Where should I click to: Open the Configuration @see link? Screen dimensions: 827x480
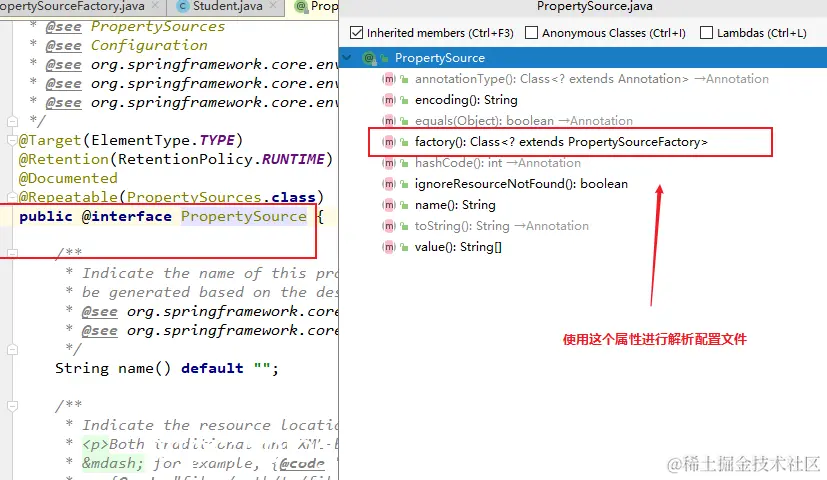pos(149,45)
